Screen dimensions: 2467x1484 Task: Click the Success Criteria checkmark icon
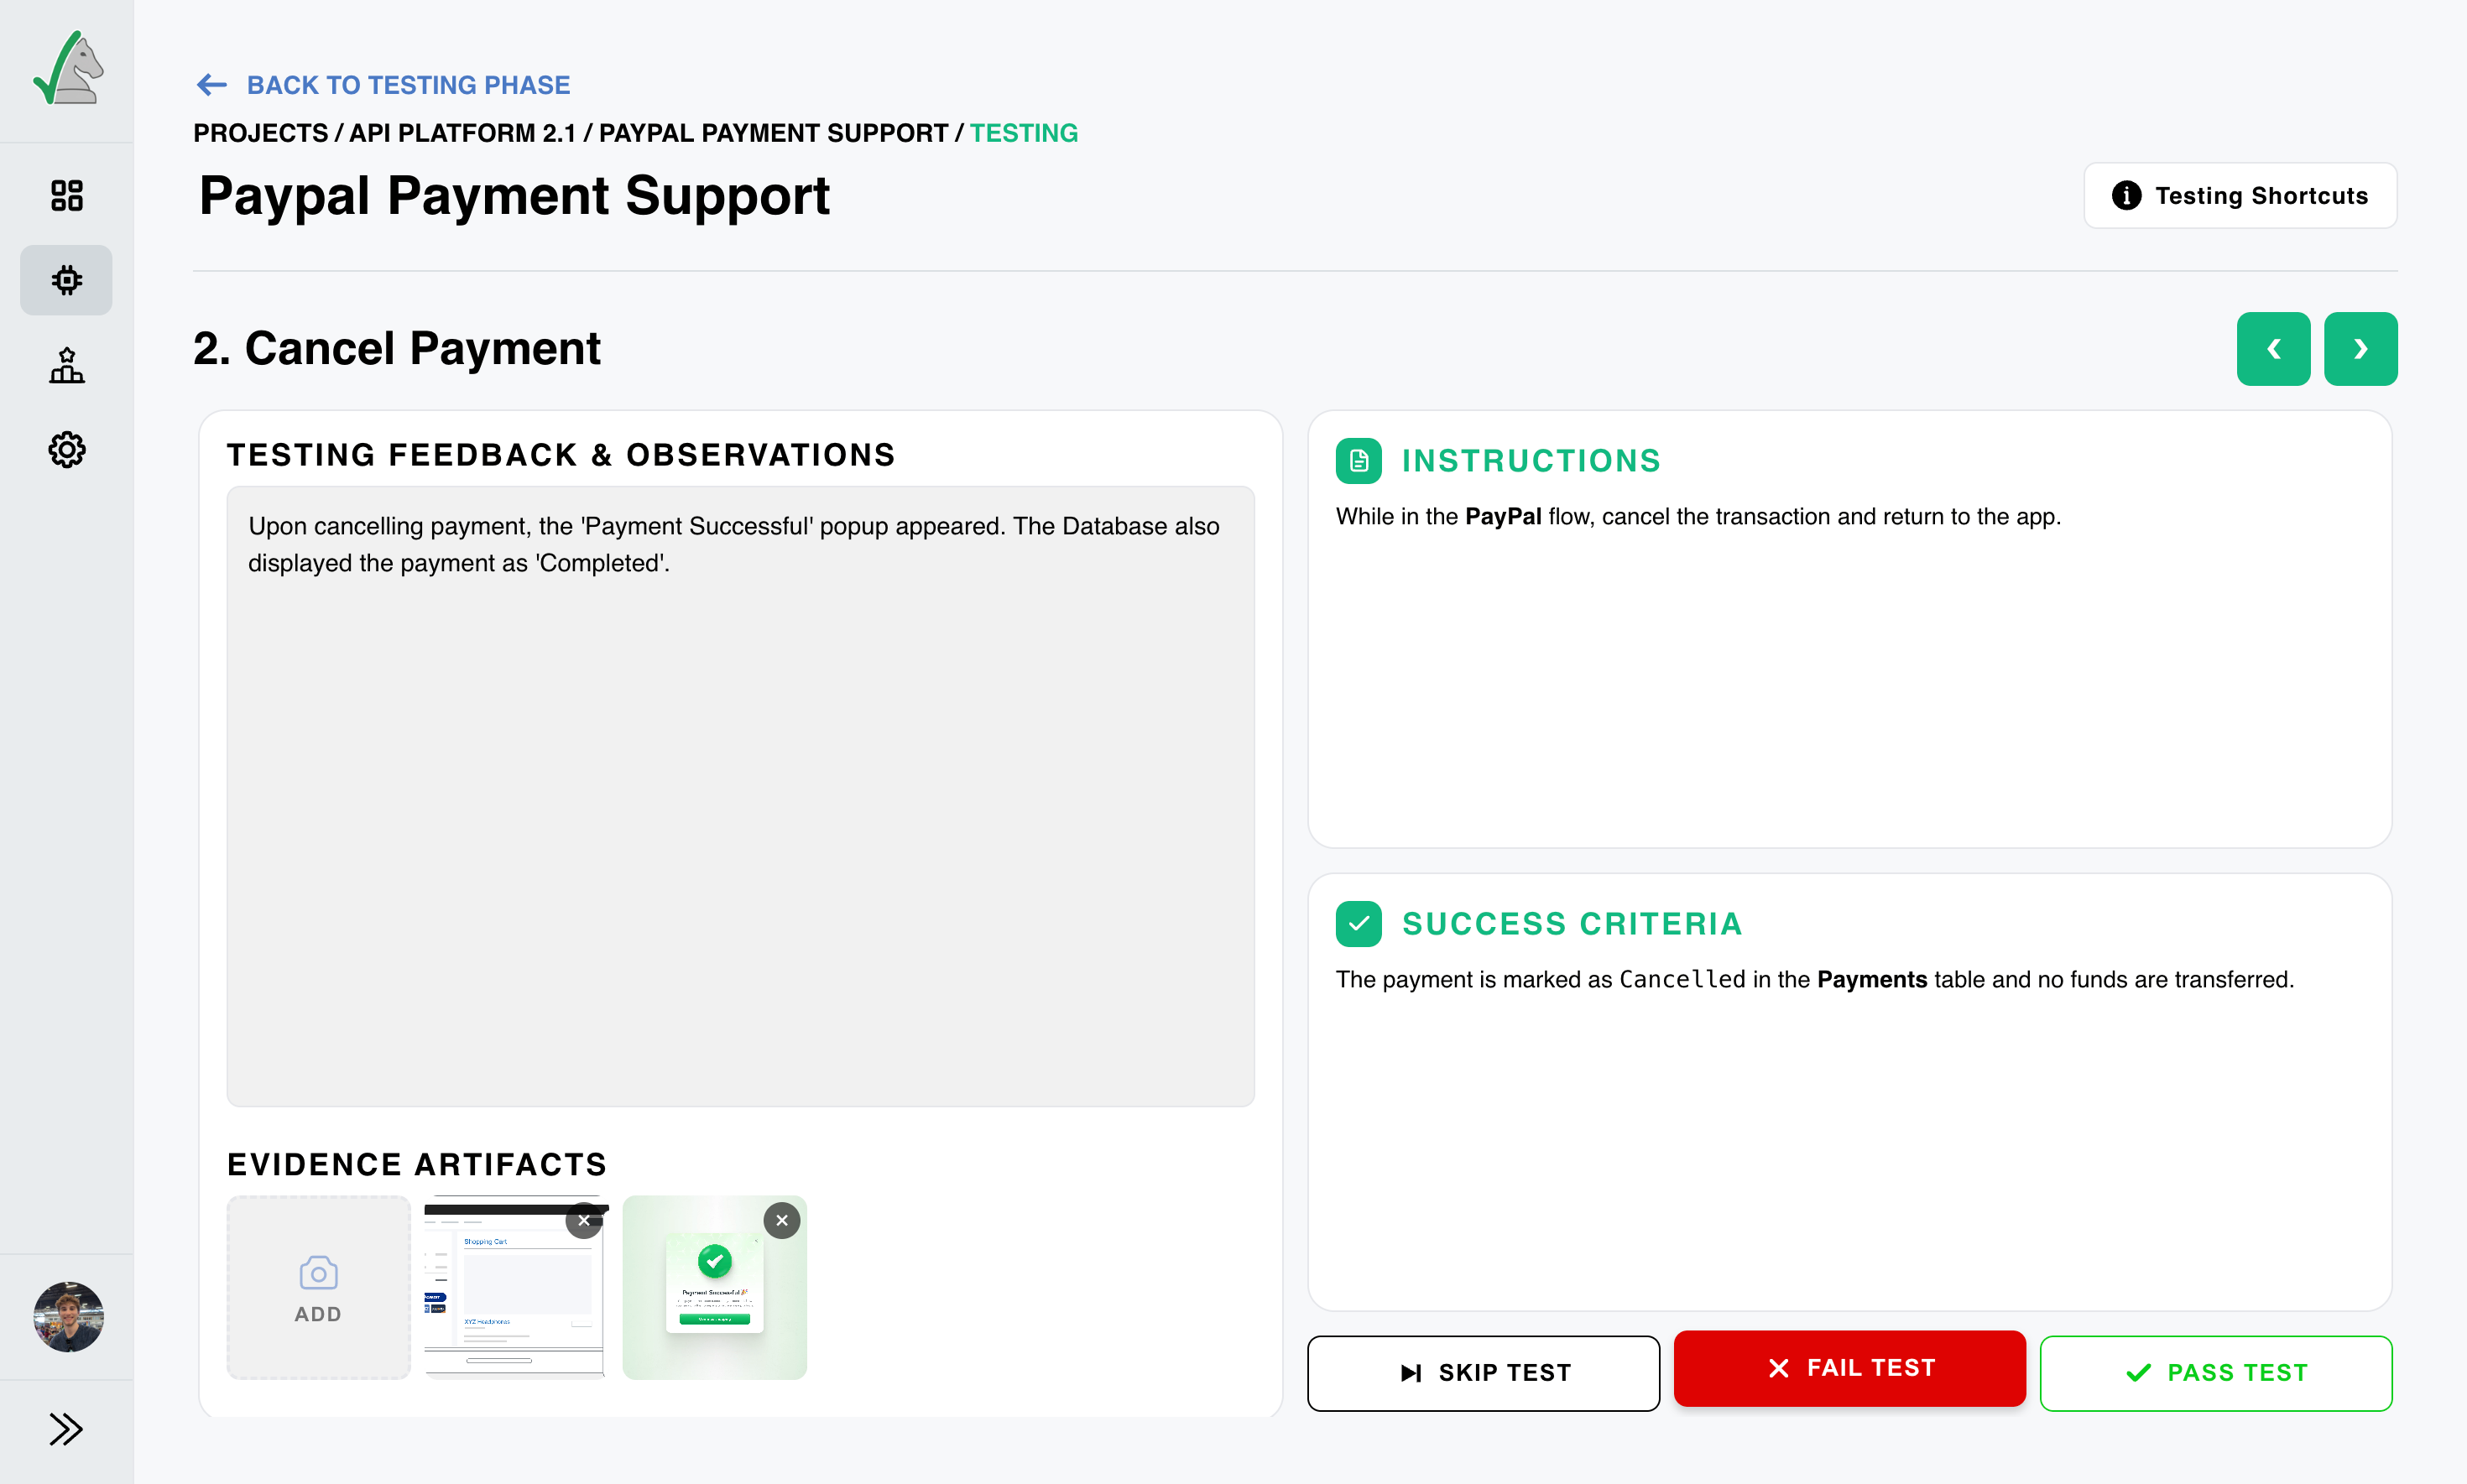(1358, 924)
